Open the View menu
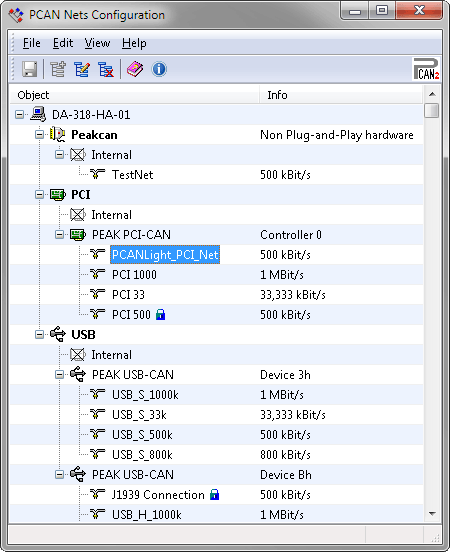 [97, 43]
